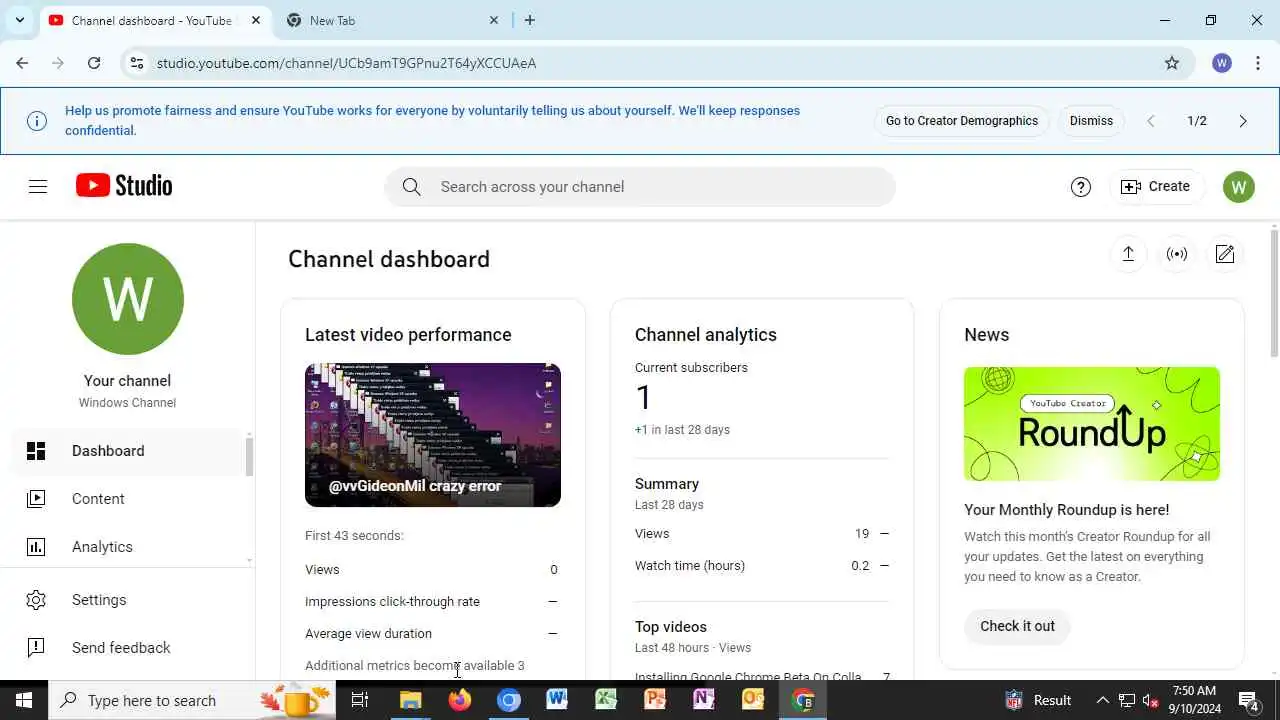Reload the page

click(94, 63)
